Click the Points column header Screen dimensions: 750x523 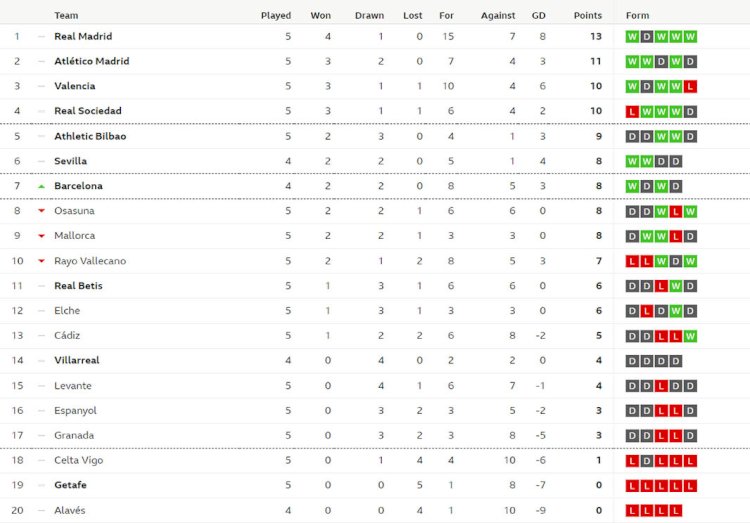click(587, 15)
